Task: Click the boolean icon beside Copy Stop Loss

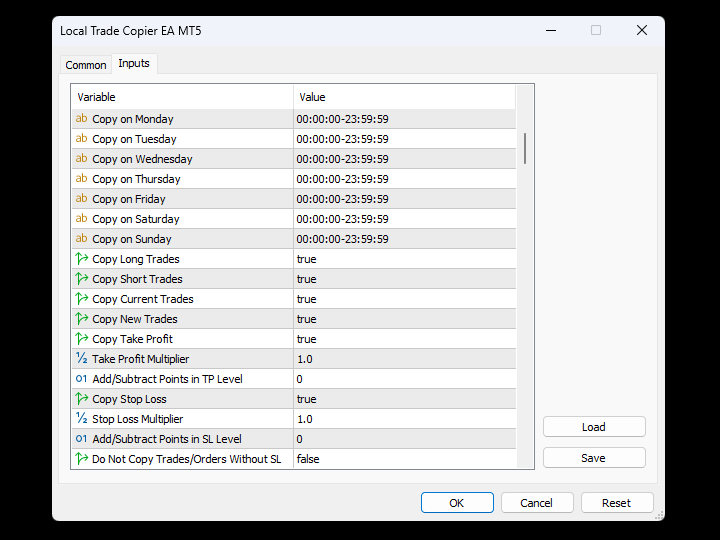Action: pos(82,399)
